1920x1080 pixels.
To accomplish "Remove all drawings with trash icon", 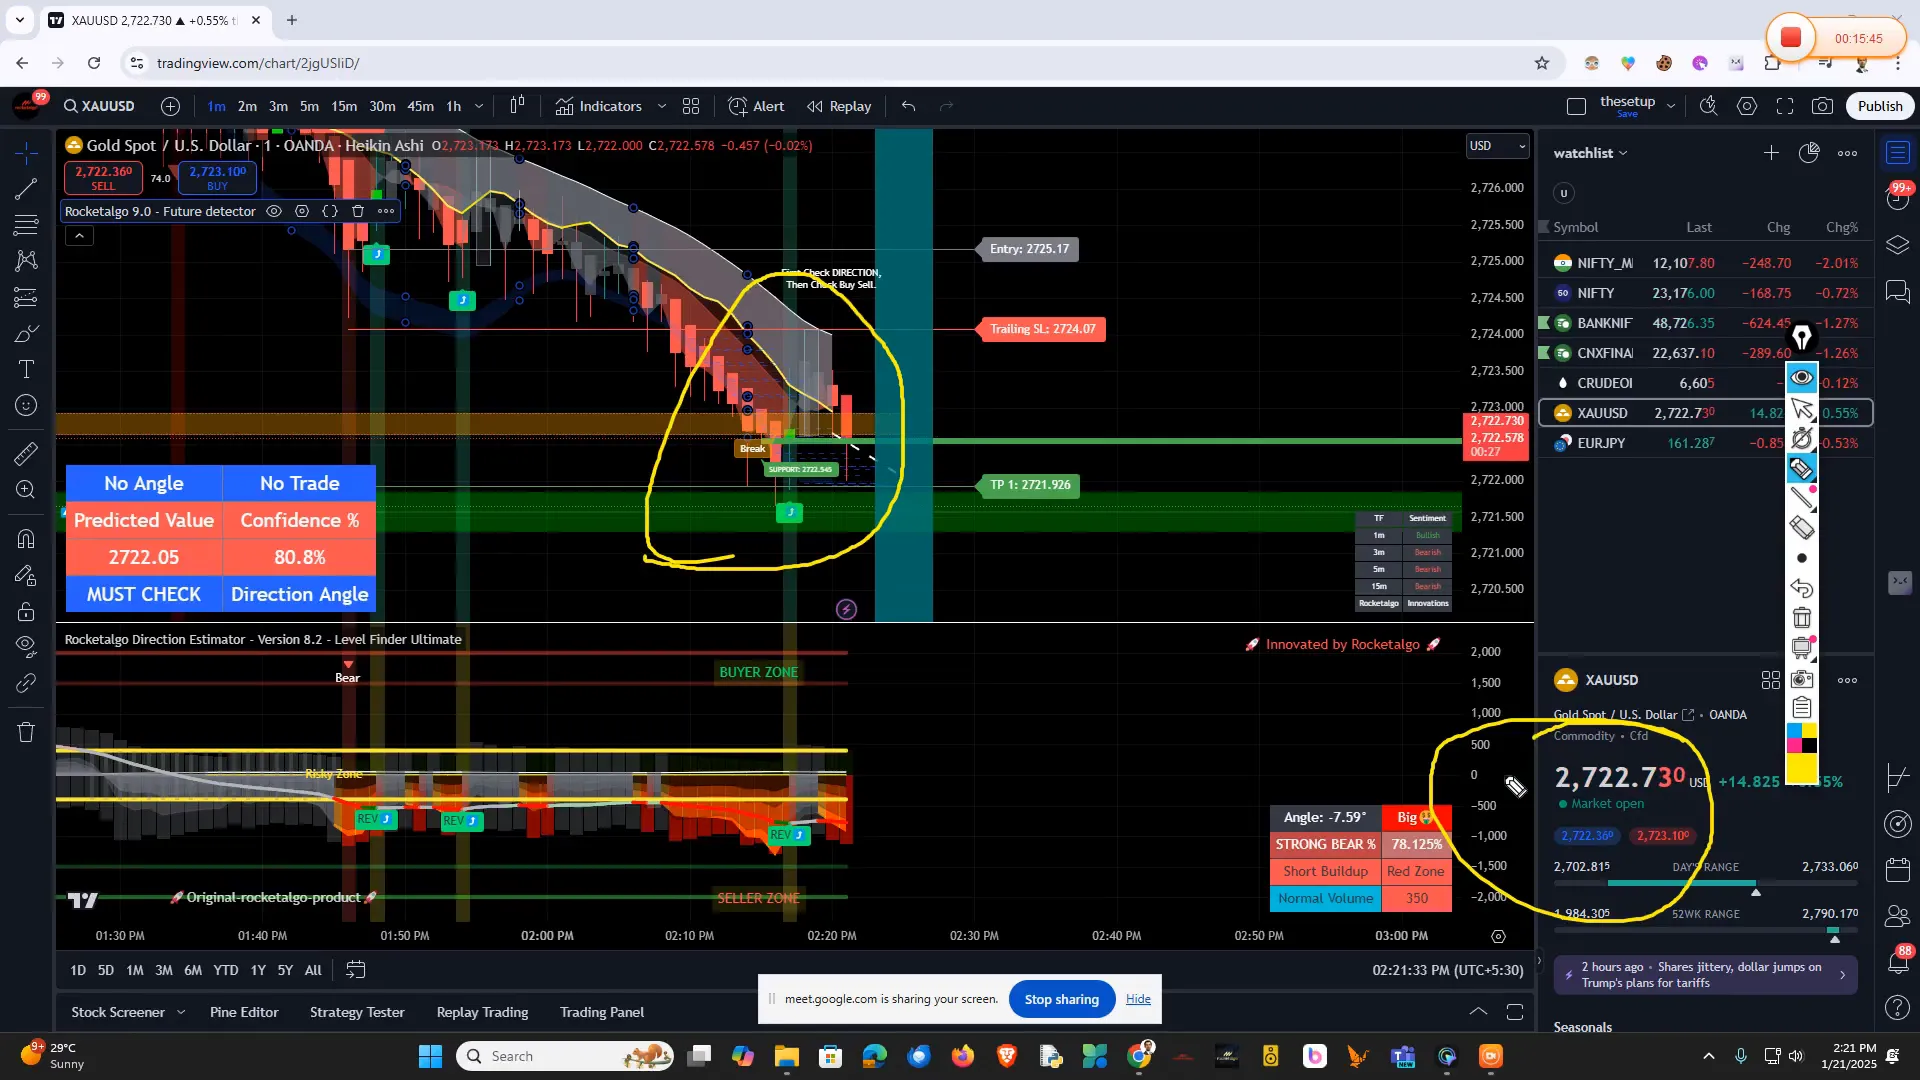I will click(x=26, y=732).
